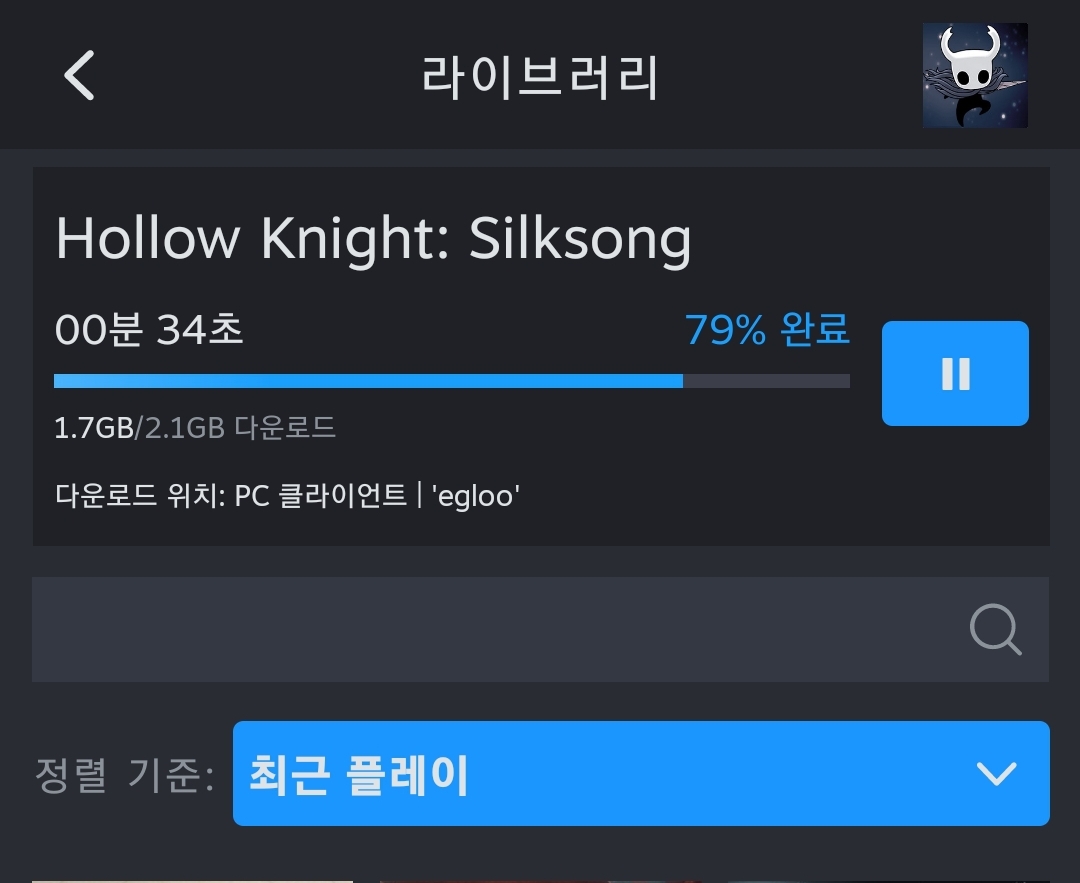
Task: Open the 최근 플레이 sort dropdown
Action: 641,773
